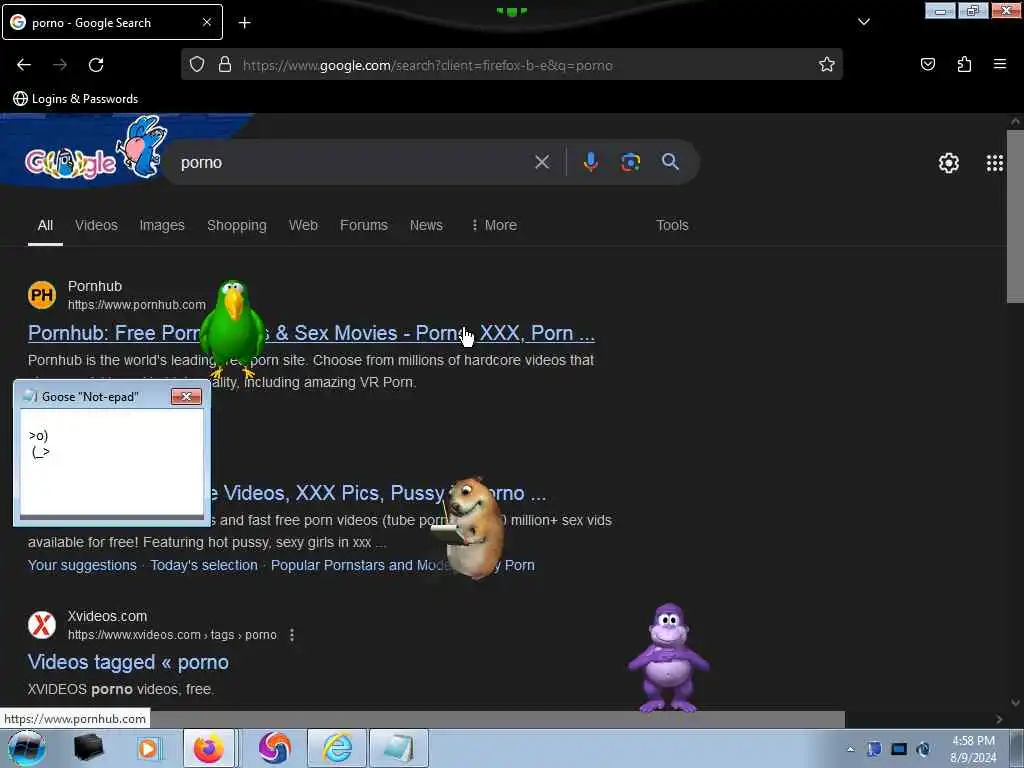
Task: Open black box taskbar program
Action: point(88,748)
